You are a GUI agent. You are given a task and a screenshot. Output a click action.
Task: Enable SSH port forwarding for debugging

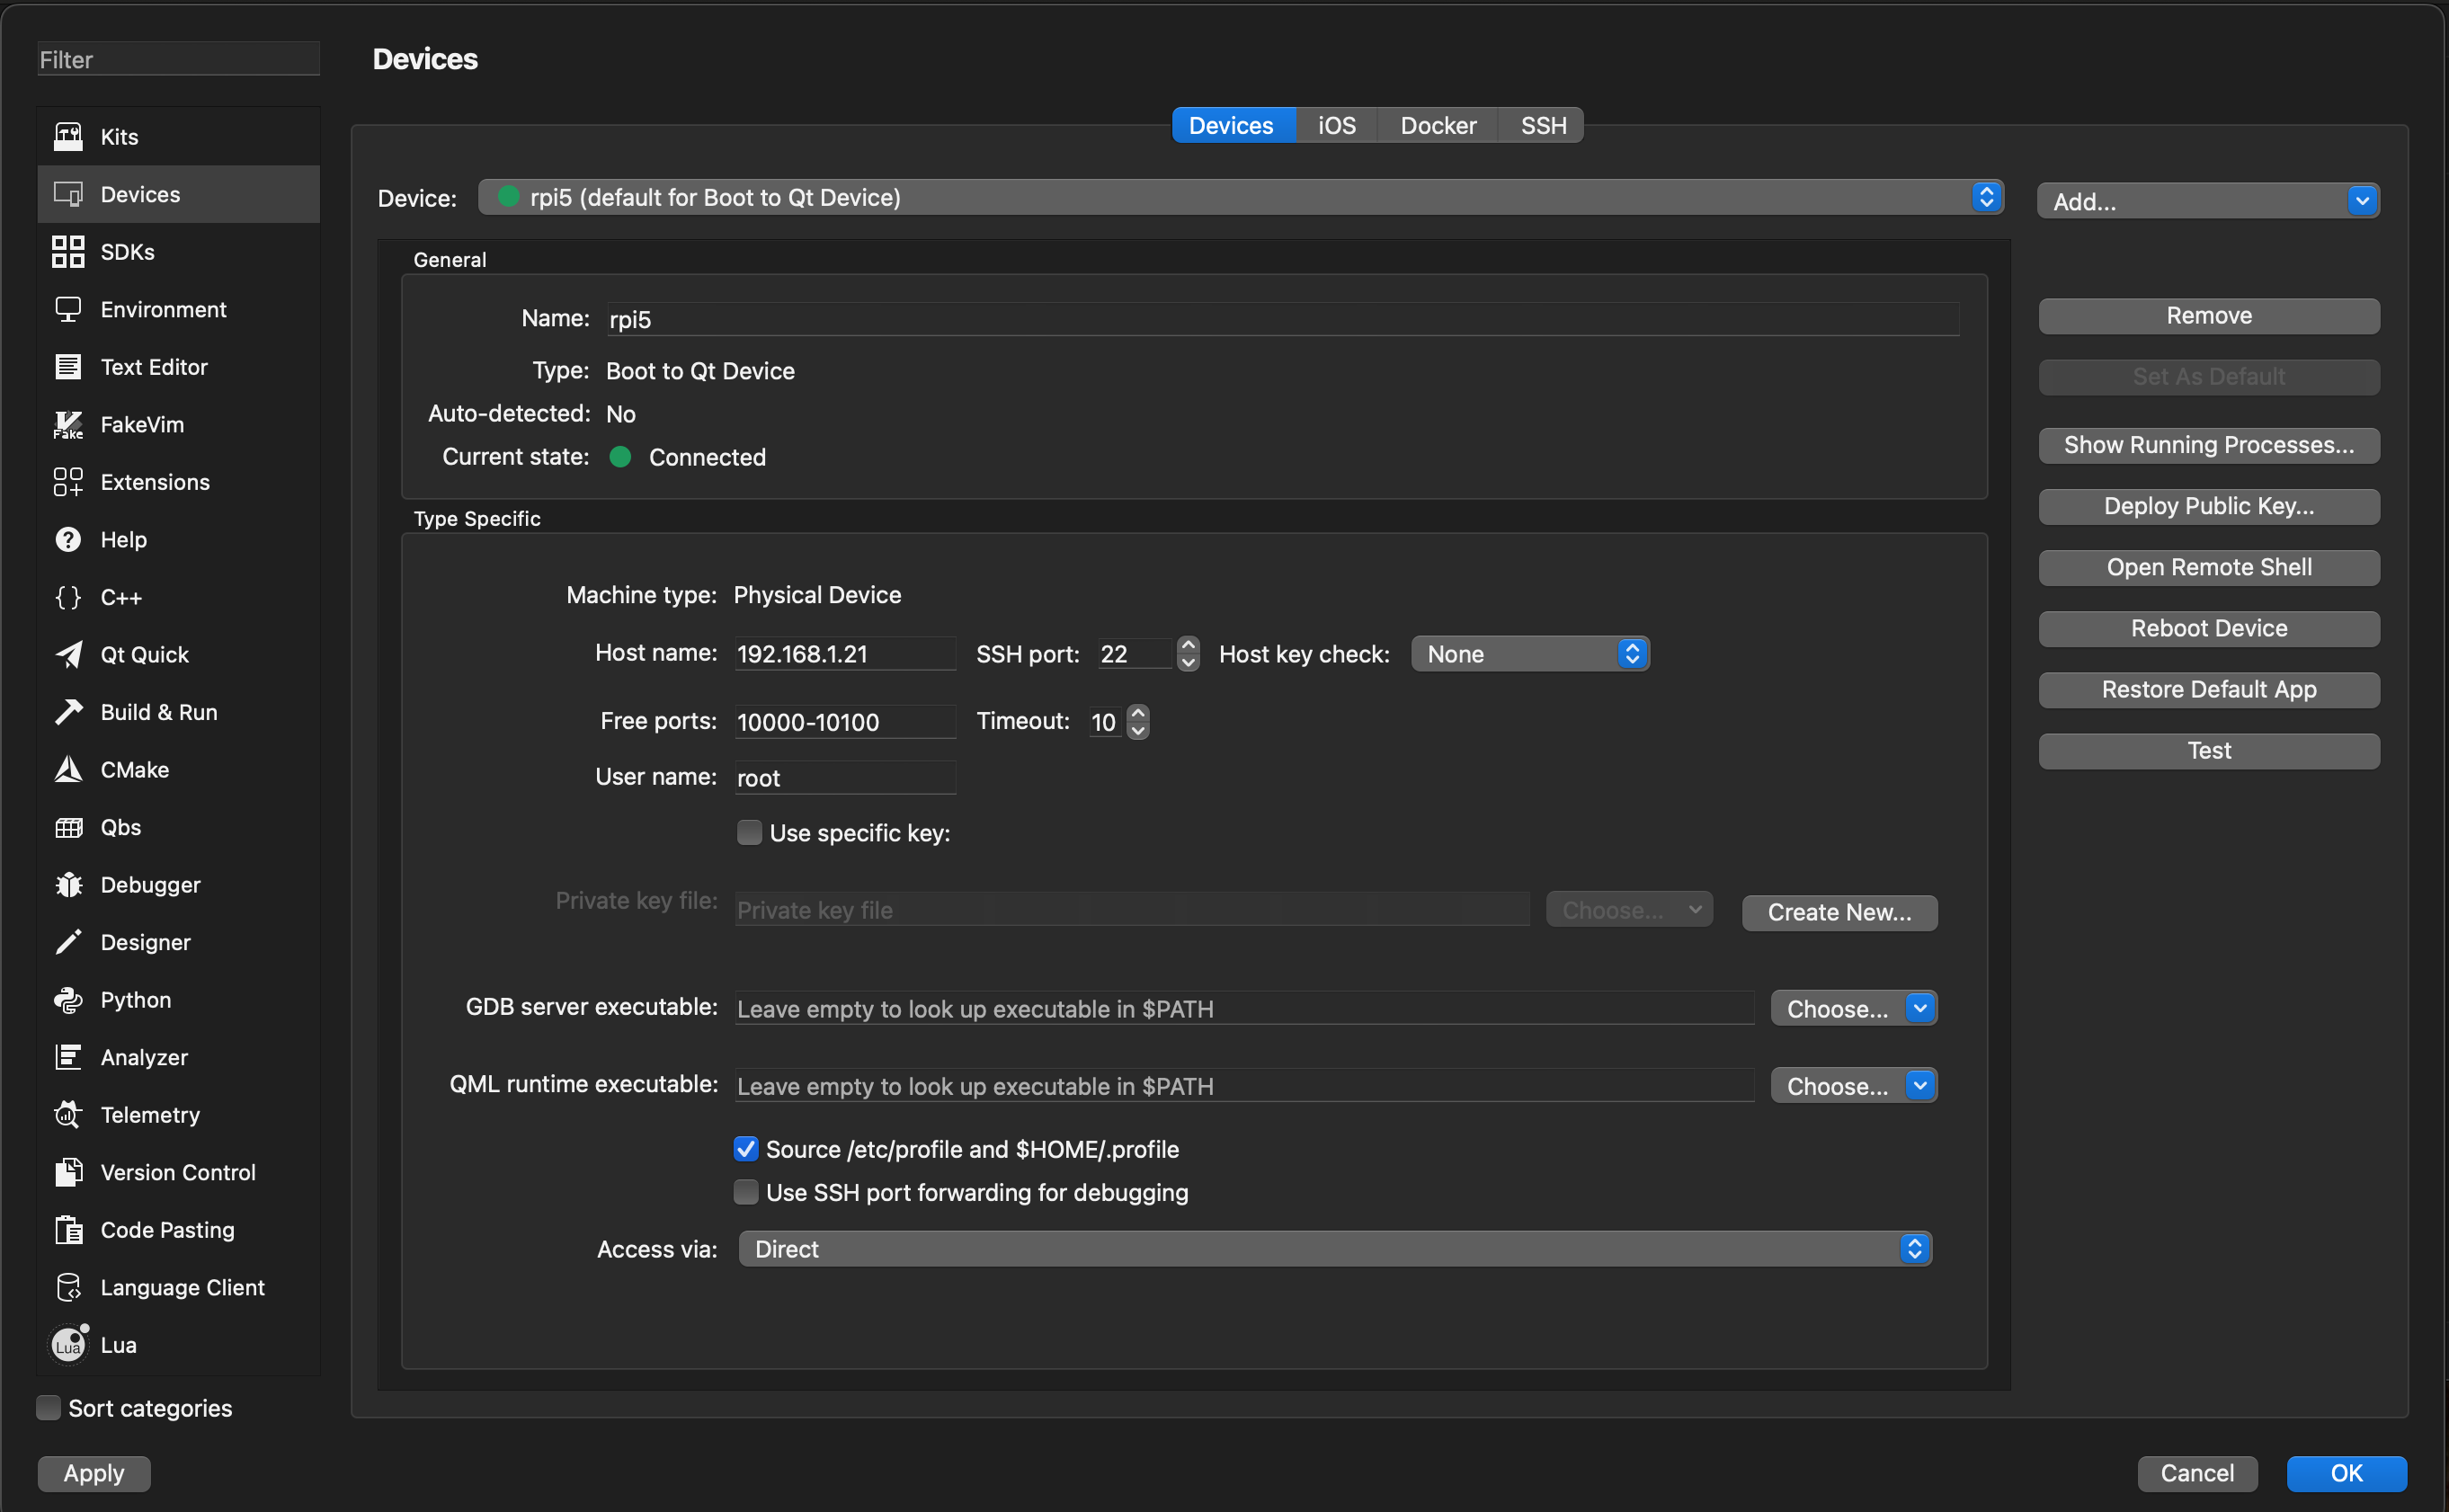pyautogui.click(x=746, y=1192)
